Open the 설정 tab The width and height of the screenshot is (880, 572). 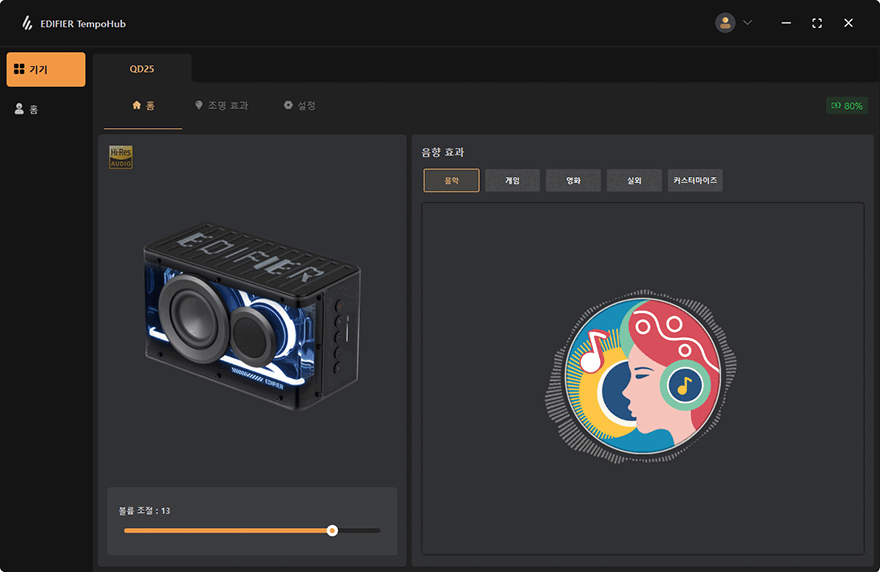click(x=299, y=106)
